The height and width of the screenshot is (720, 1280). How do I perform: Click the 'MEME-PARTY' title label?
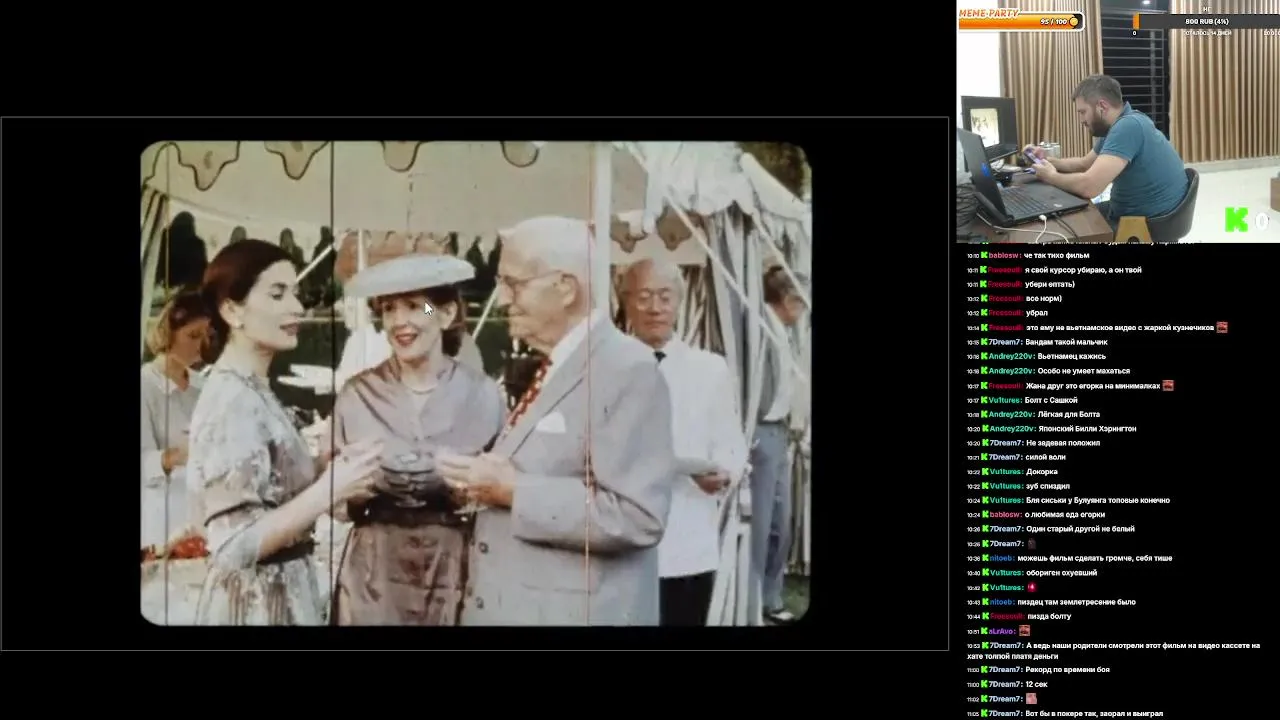point(989,13)
